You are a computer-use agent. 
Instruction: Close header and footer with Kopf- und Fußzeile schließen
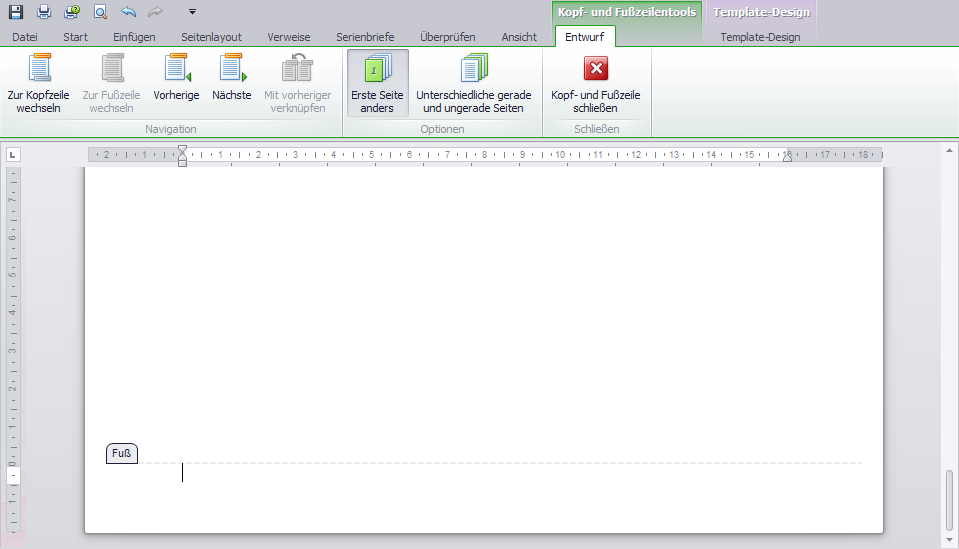pos(596,83)
